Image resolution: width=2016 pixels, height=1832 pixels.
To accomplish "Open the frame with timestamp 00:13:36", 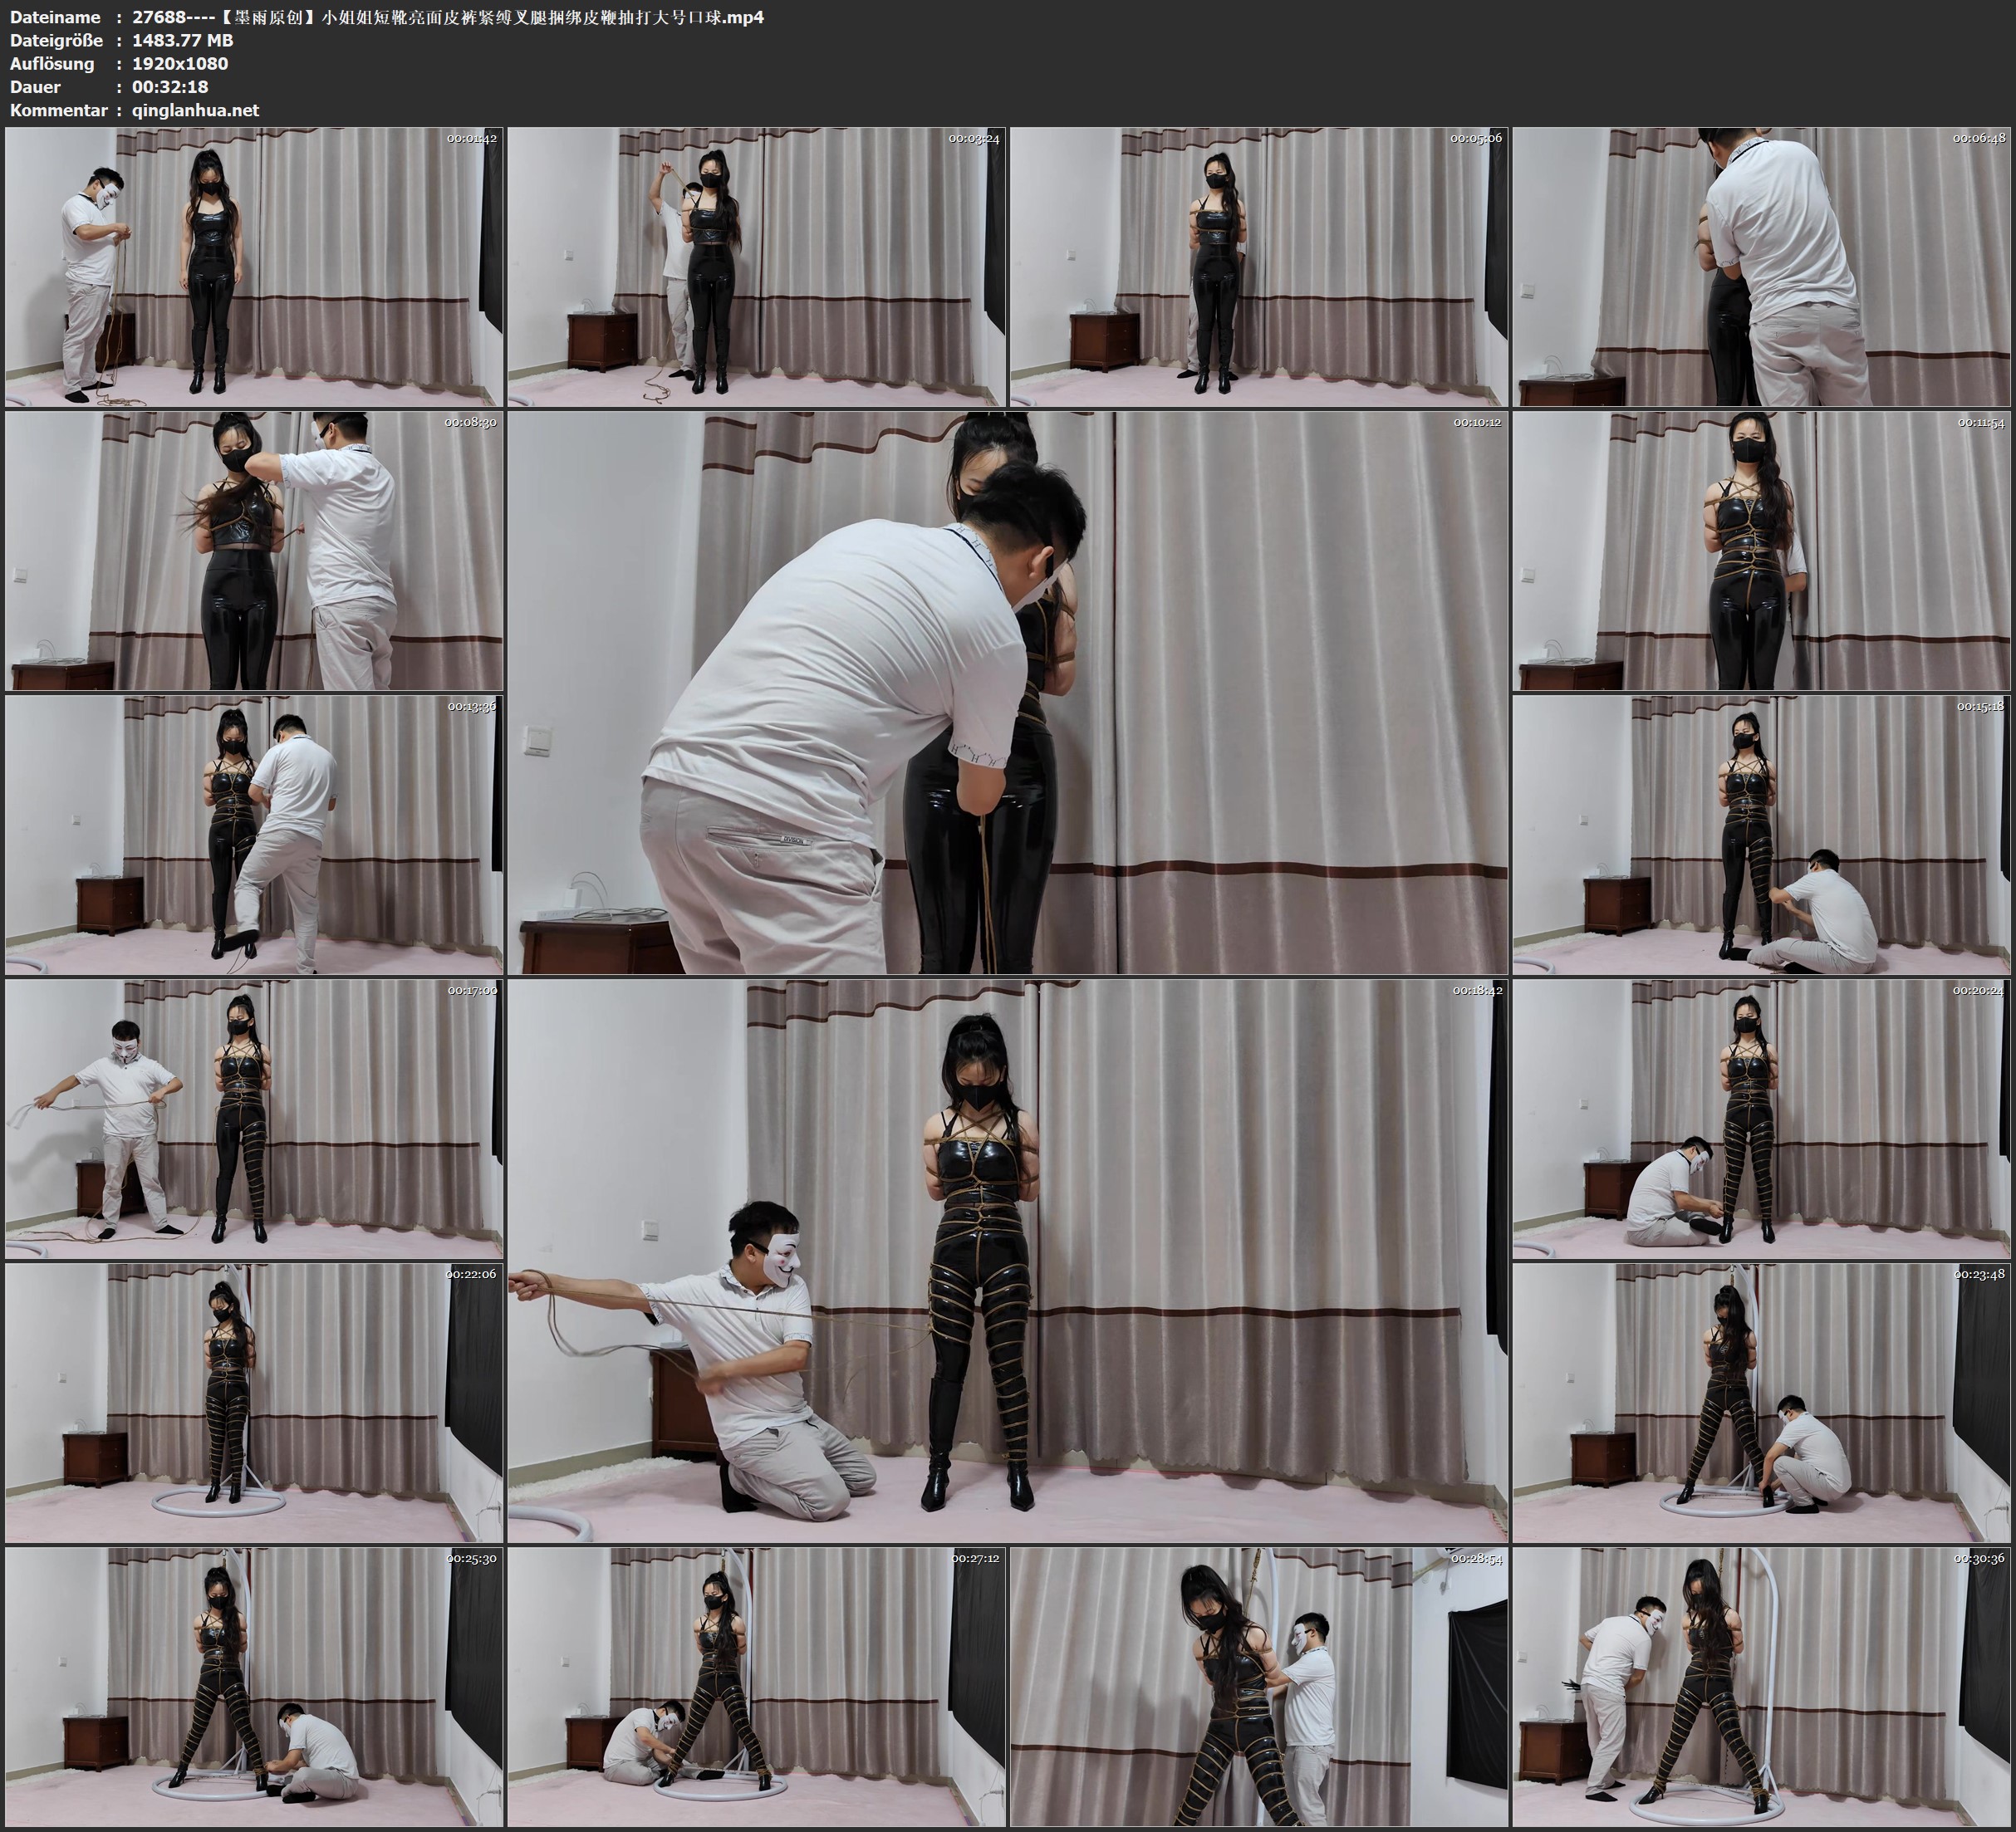I will tap(254, 835).
